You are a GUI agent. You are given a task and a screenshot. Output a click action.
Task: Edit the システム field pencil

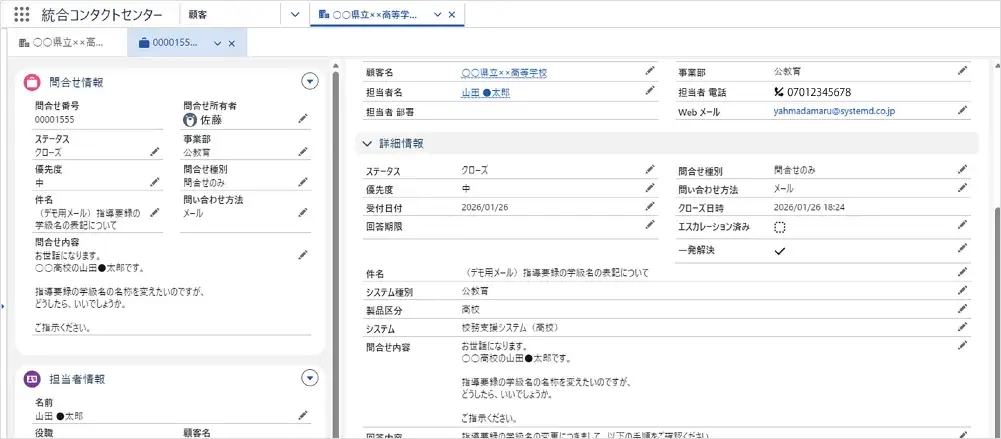click(x=963, y=327)
